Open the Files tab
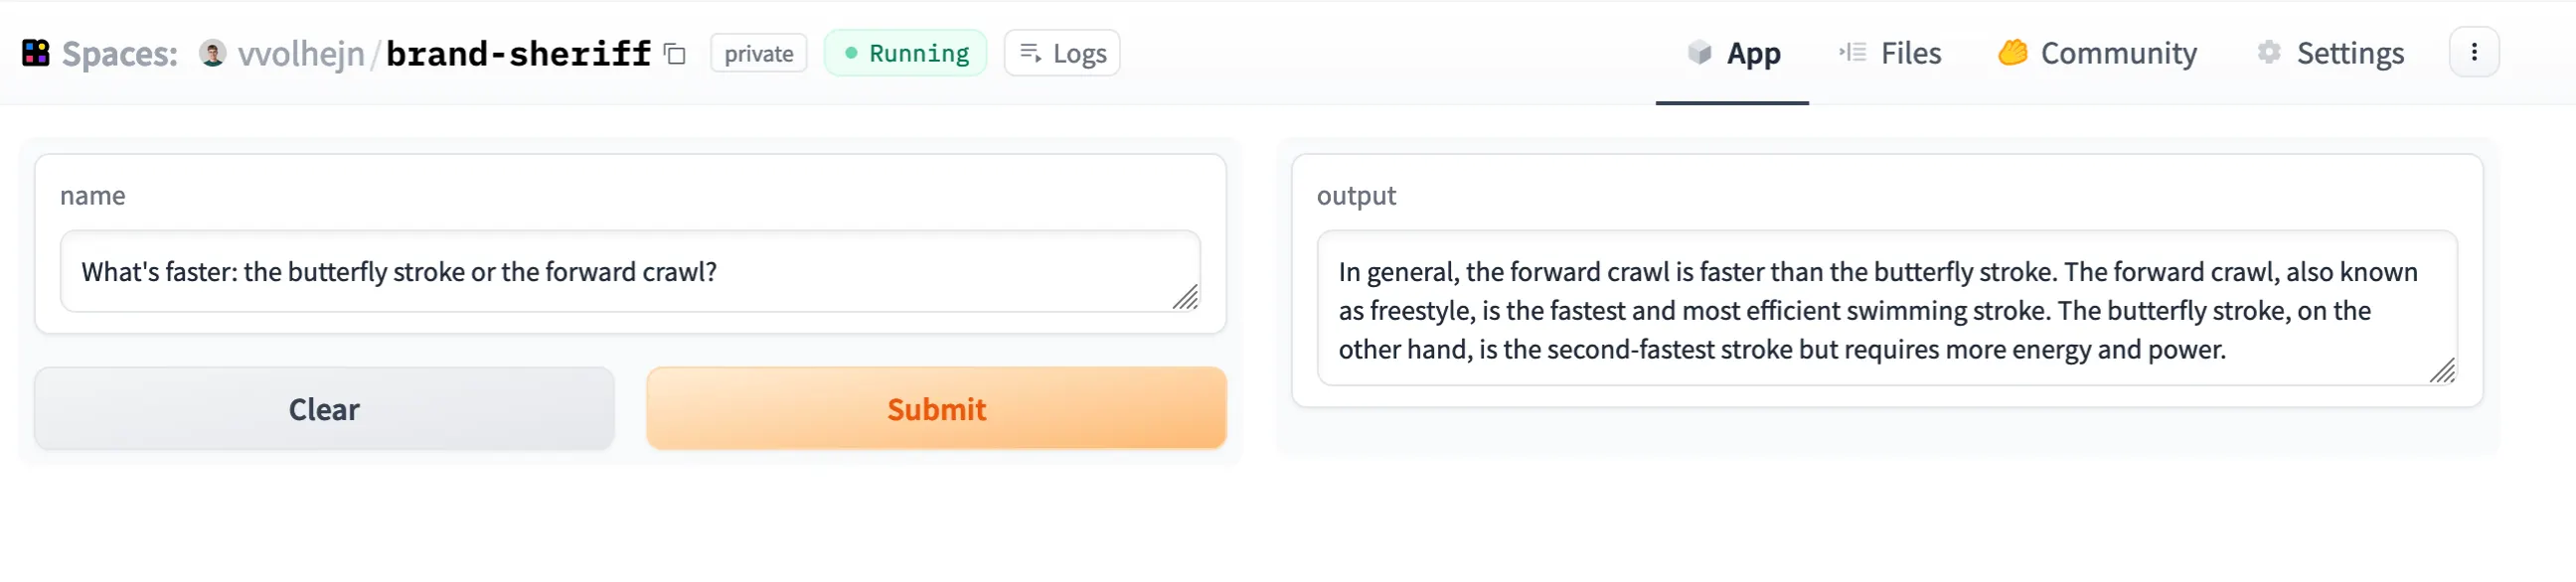This screenshot has height=582, width=2576. pos(1909,53)
